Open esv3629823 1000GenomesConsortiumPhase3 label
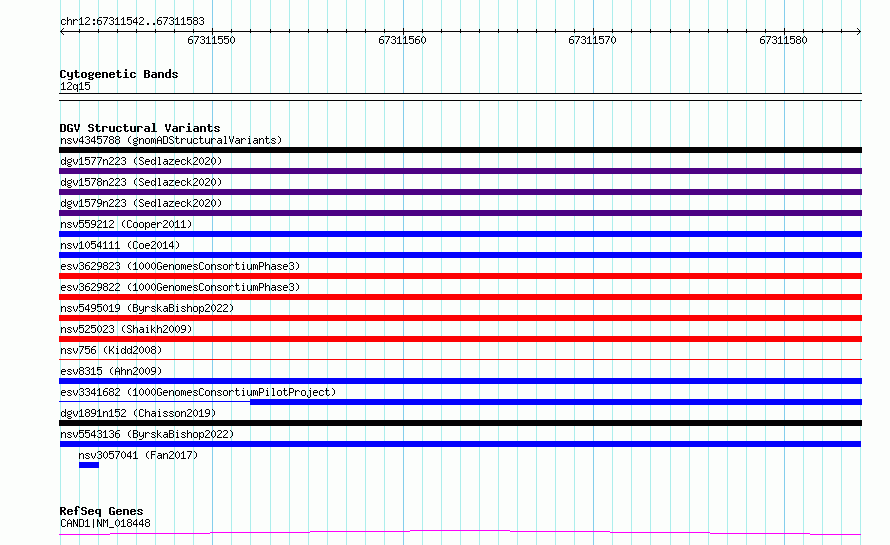The width and height of the screenshot is (890, 545). 180,266
